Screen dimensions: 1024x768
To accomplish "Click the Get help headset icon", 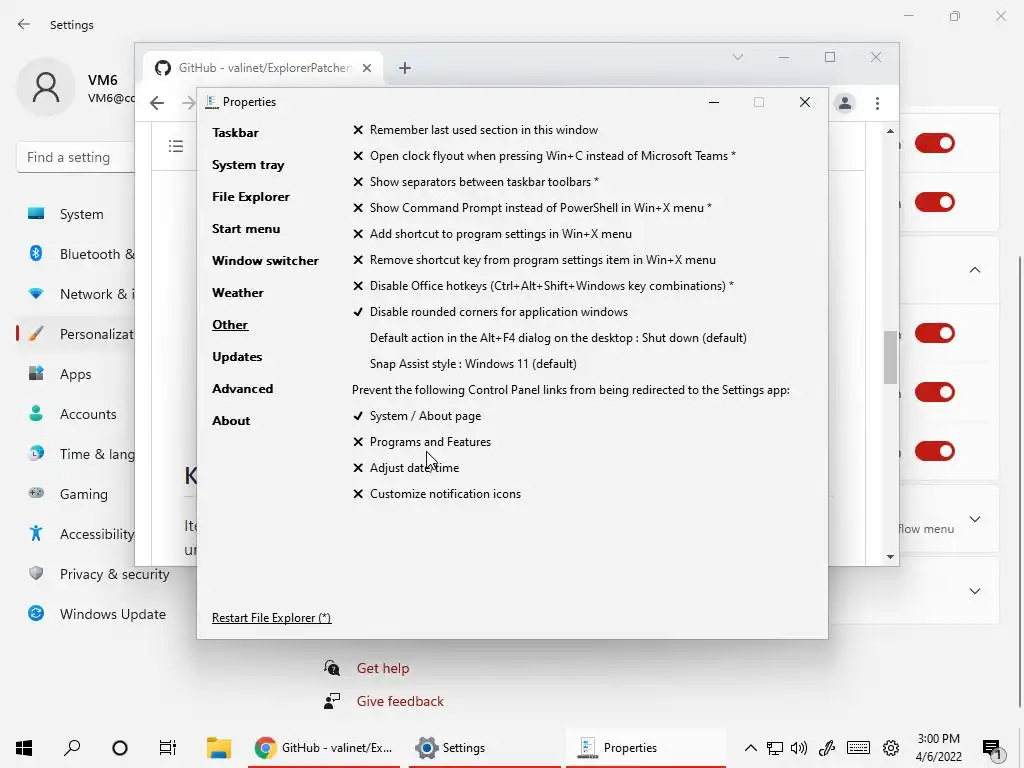I will (x=332, y=667).
